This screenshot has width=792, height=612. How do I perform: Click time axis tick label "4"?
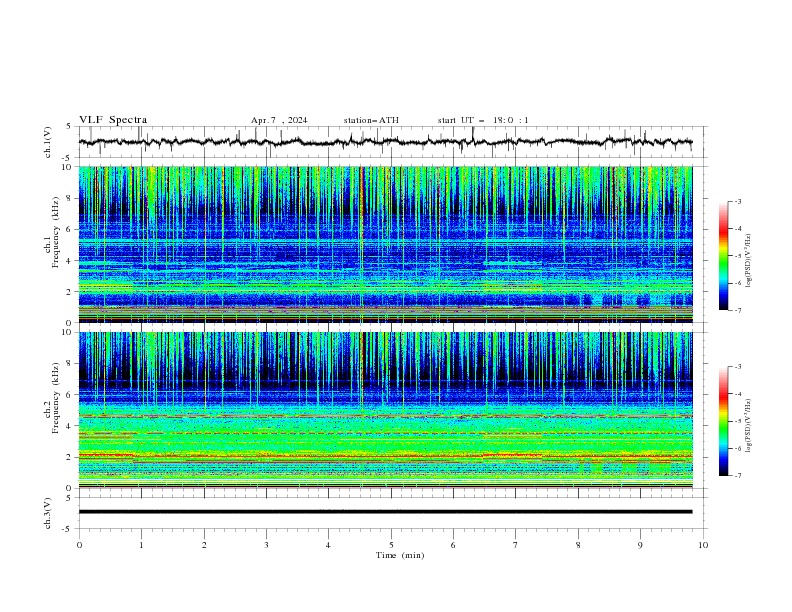(x=328, y=545)
